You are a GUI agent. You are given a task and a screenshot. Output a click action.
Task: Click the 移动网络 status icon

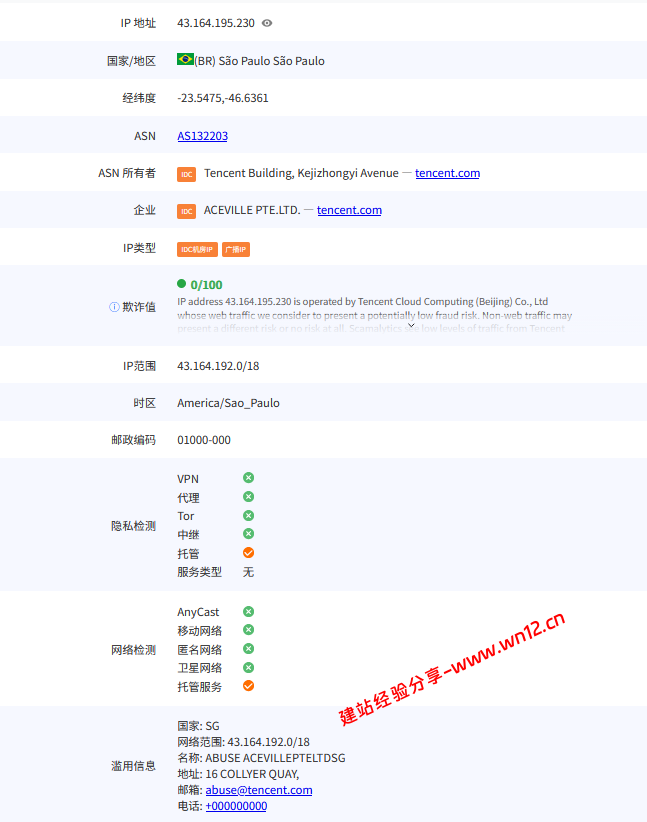click(249, 630)
